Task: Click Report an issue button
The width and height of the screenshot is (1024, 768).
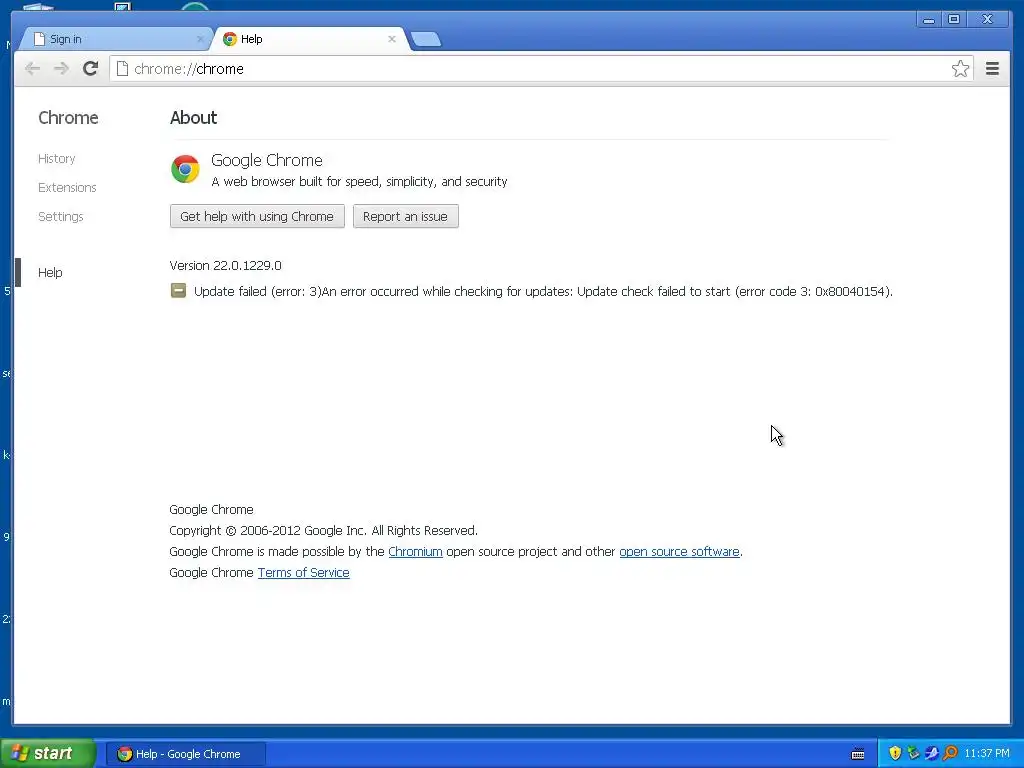Action: click(406, 216)
